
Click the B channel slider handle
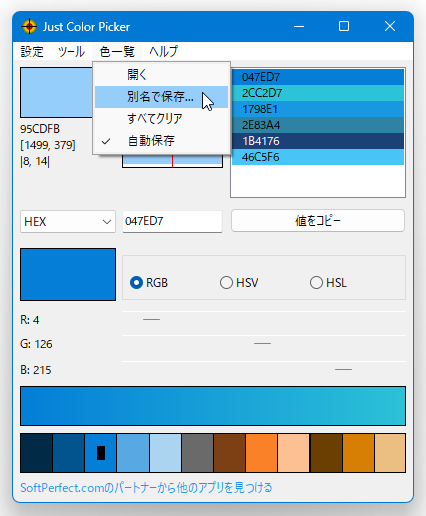pyautogui.click(x=343, y=369)
